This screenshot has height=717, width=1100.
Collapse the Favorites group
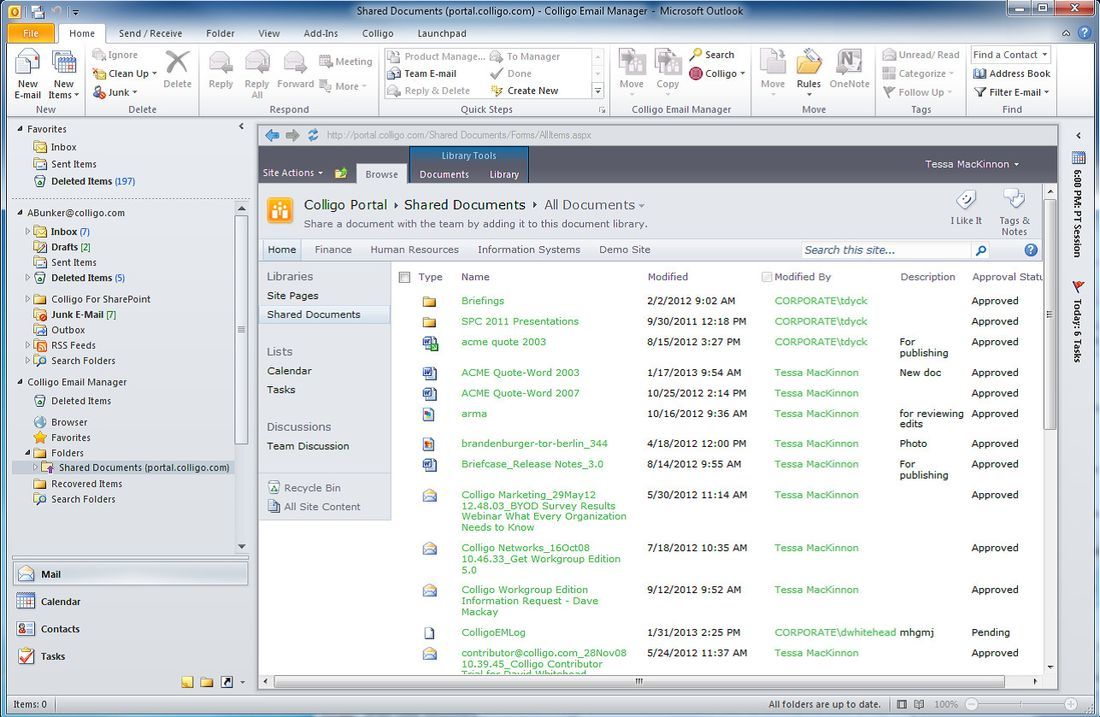click(20, 129)
